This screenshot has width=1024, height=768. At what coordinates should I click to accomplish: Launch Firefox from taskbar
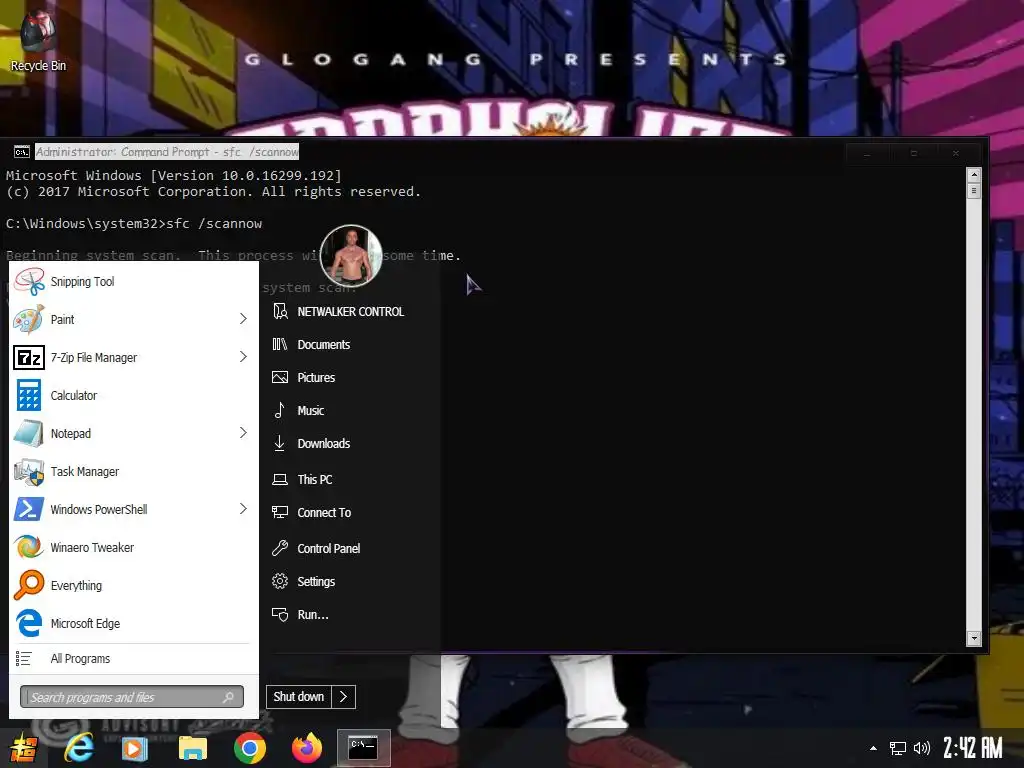(307, 748)
